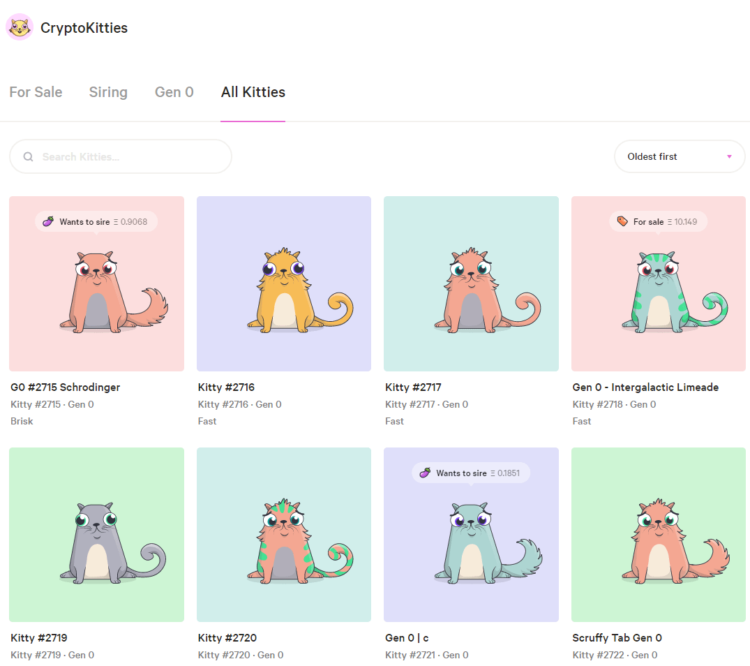The height and width of the screenshot is (666, 750).
Task: Open the Scruffy Tab Gen 0 kitty image
Action: pos(658,535)
